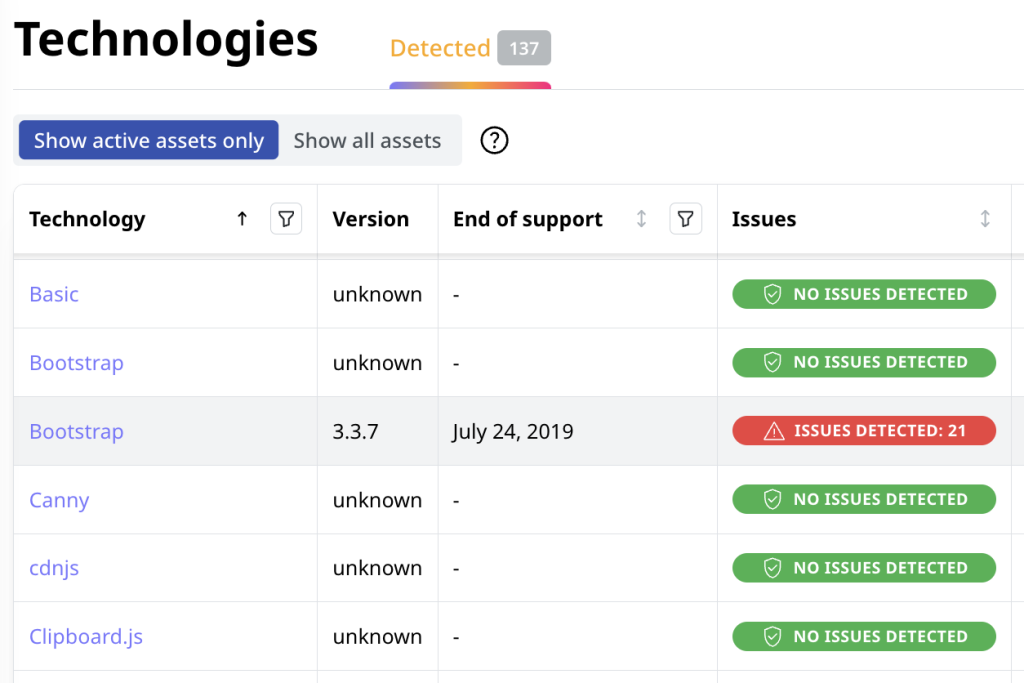Click the help question mark icon

494,141
